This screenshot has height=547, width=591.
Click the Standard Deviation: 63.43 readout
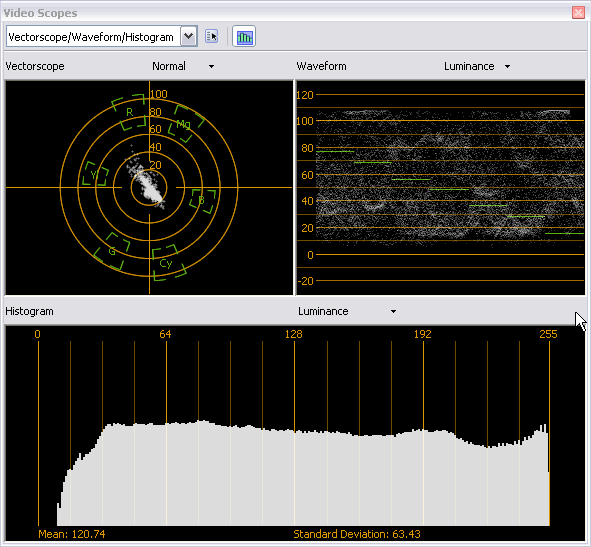tap(357, 534)
